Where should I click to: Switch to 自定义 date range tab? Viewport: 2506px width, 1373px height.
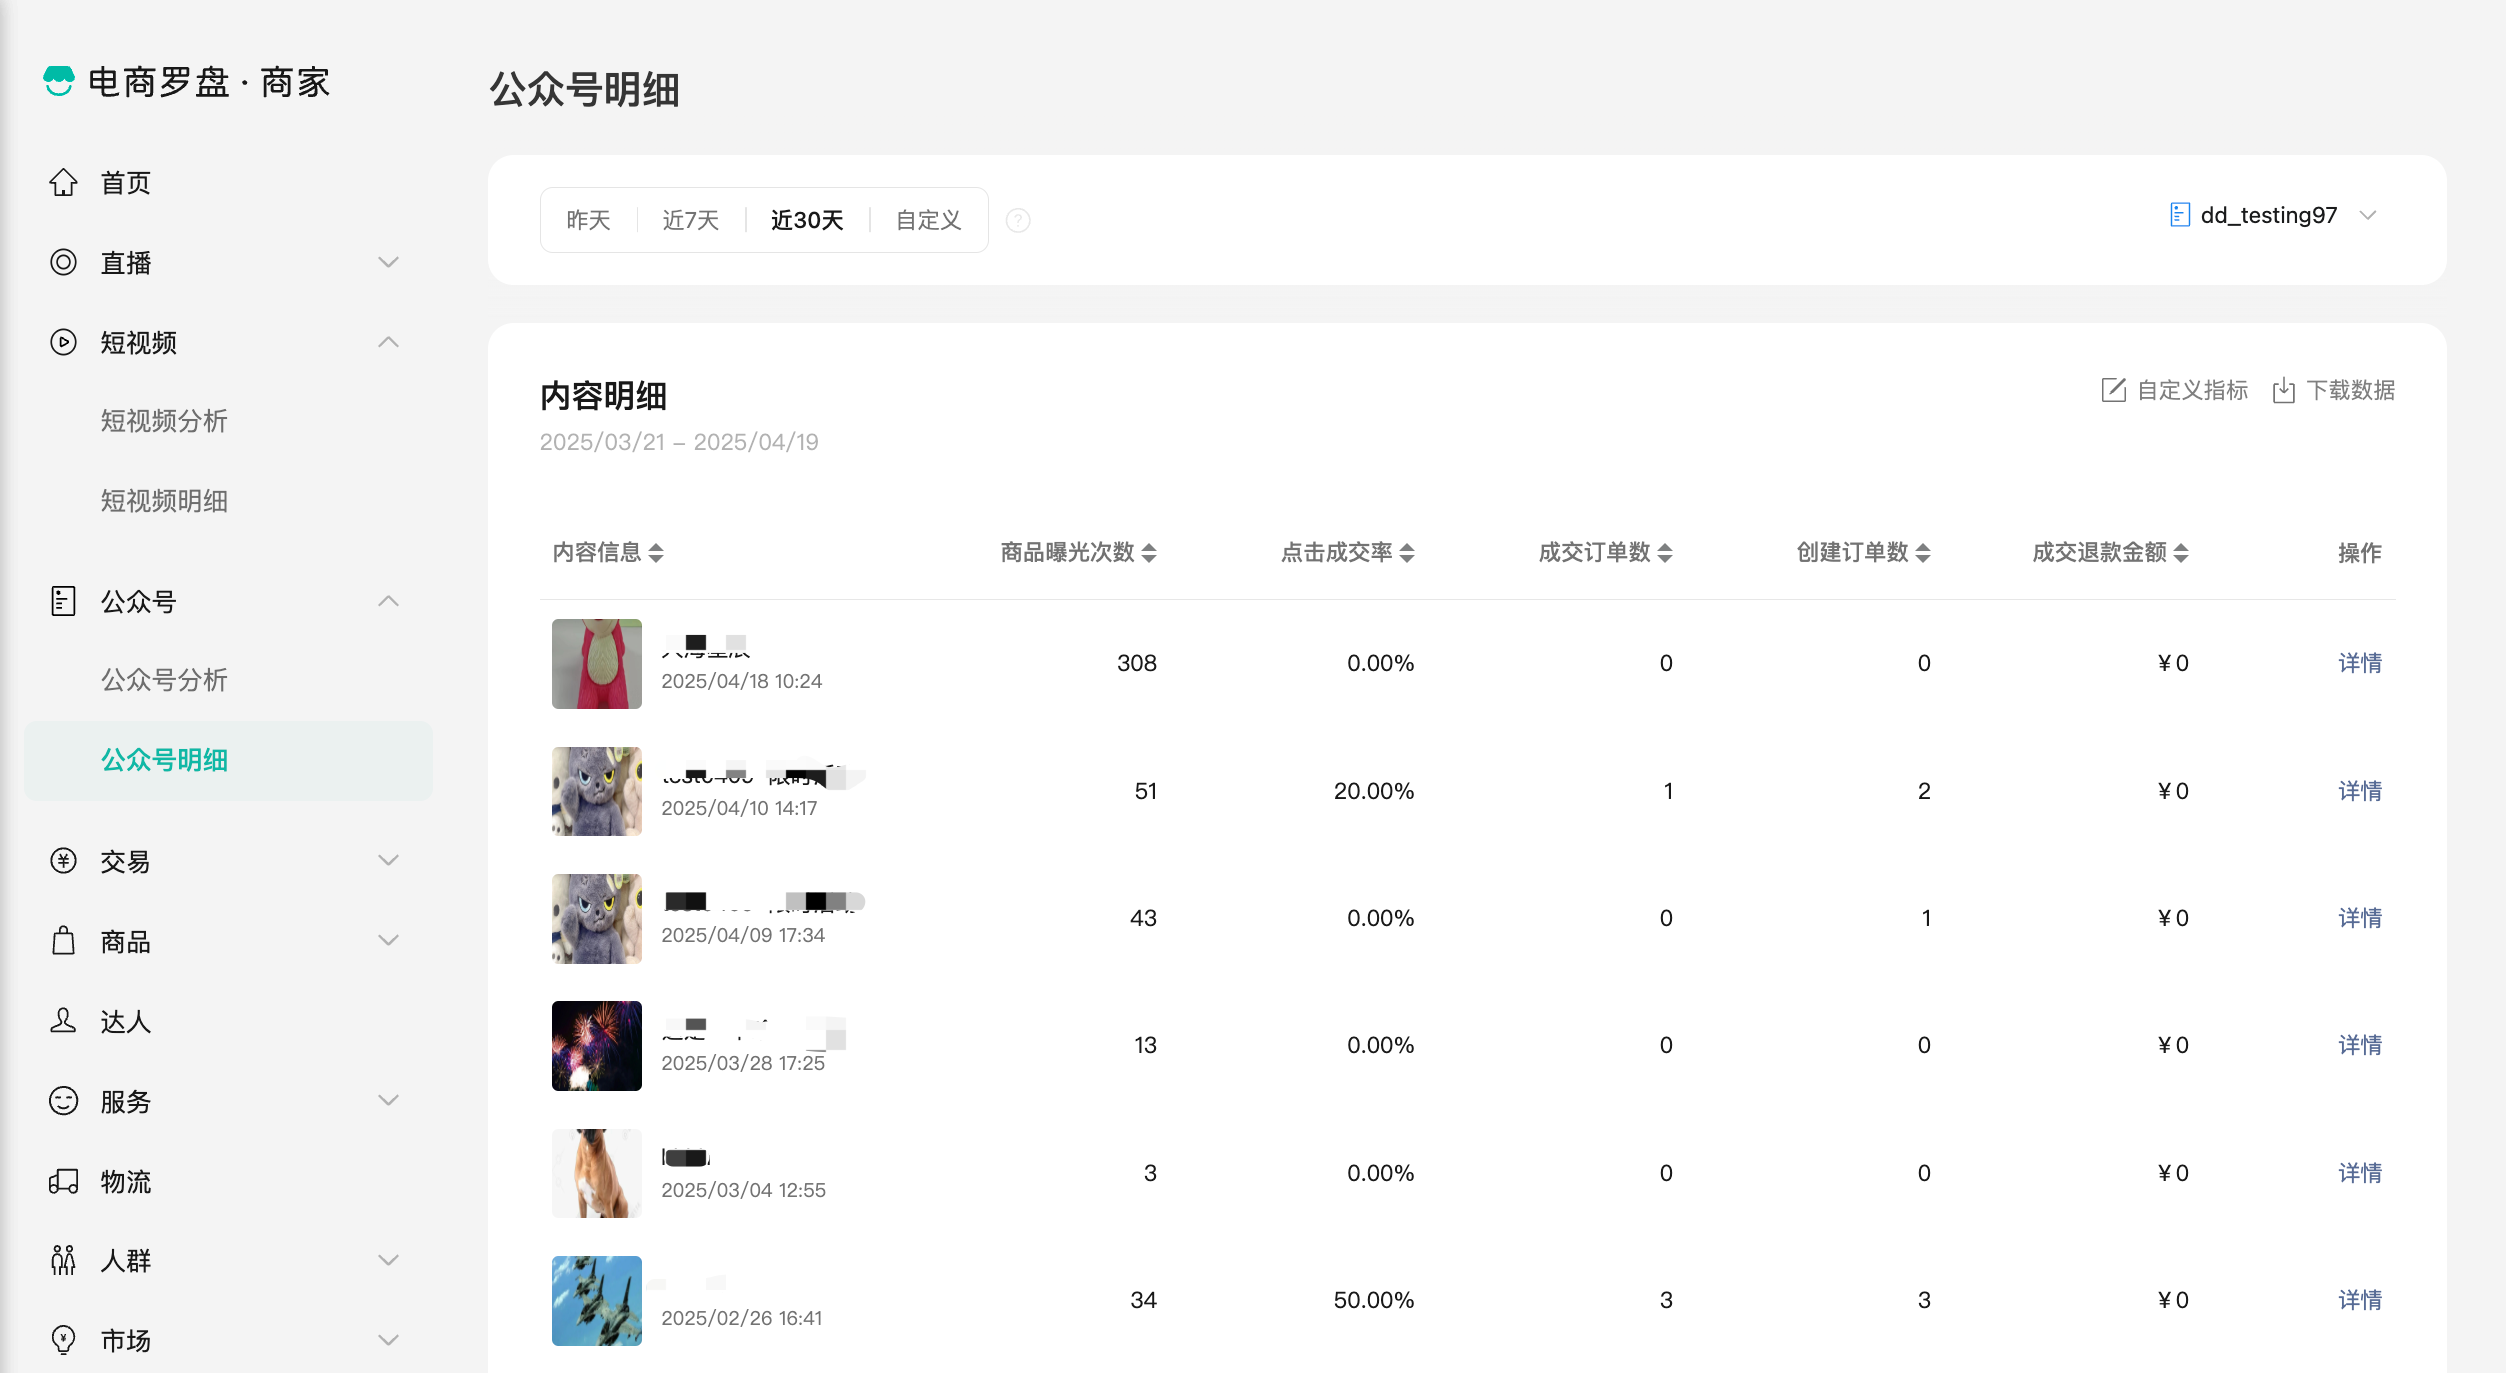pos(928,220)
